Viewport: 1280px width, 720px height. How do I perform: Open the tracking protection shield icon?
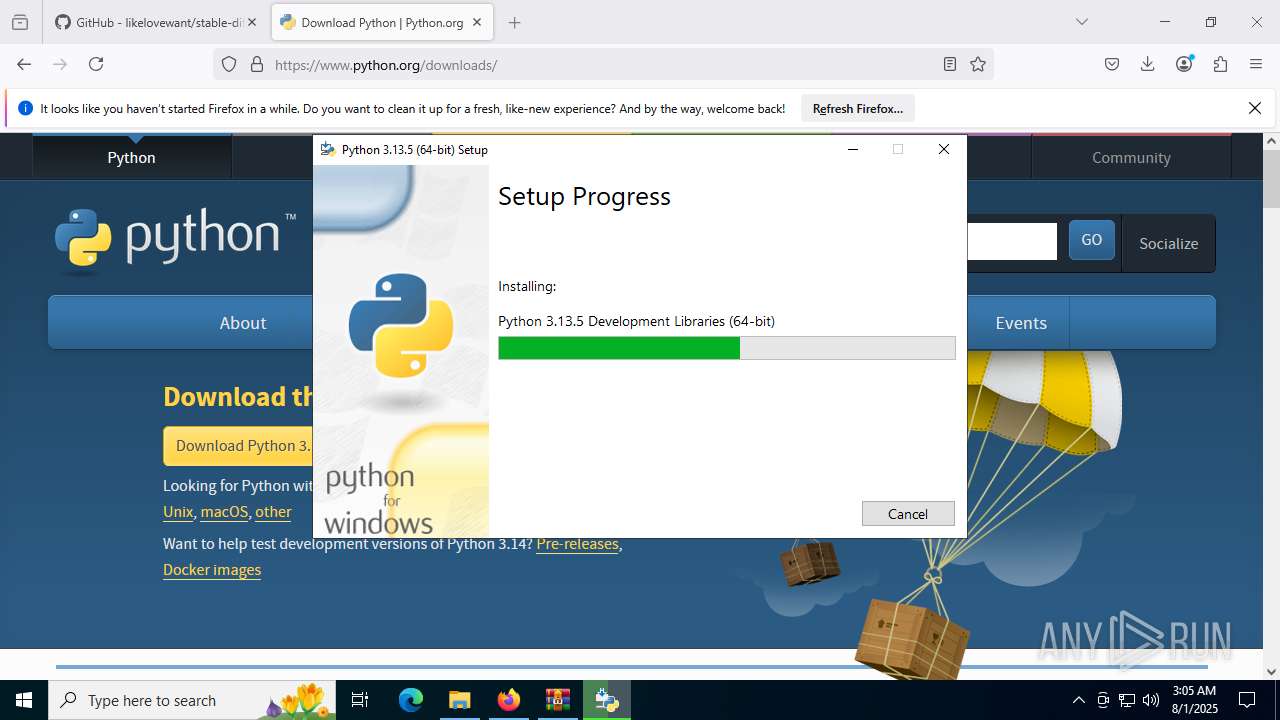229,64
